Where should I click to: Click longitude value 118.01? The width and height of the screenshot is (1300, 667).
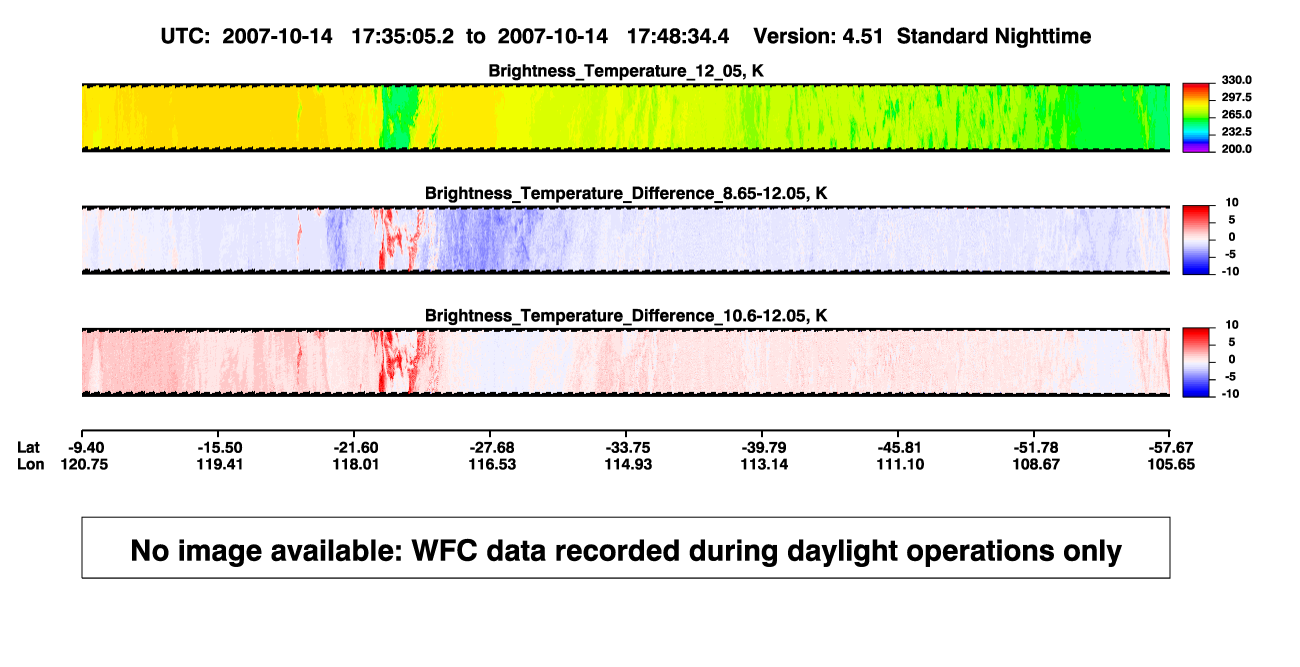coord(354,464)
